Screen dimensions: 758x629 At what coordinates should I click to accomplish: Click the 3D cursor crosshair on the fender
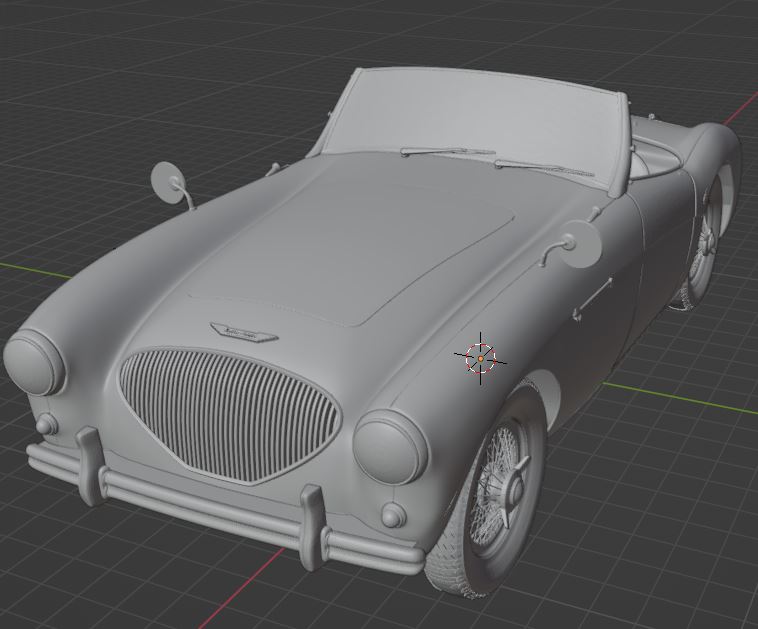point(481,358)
